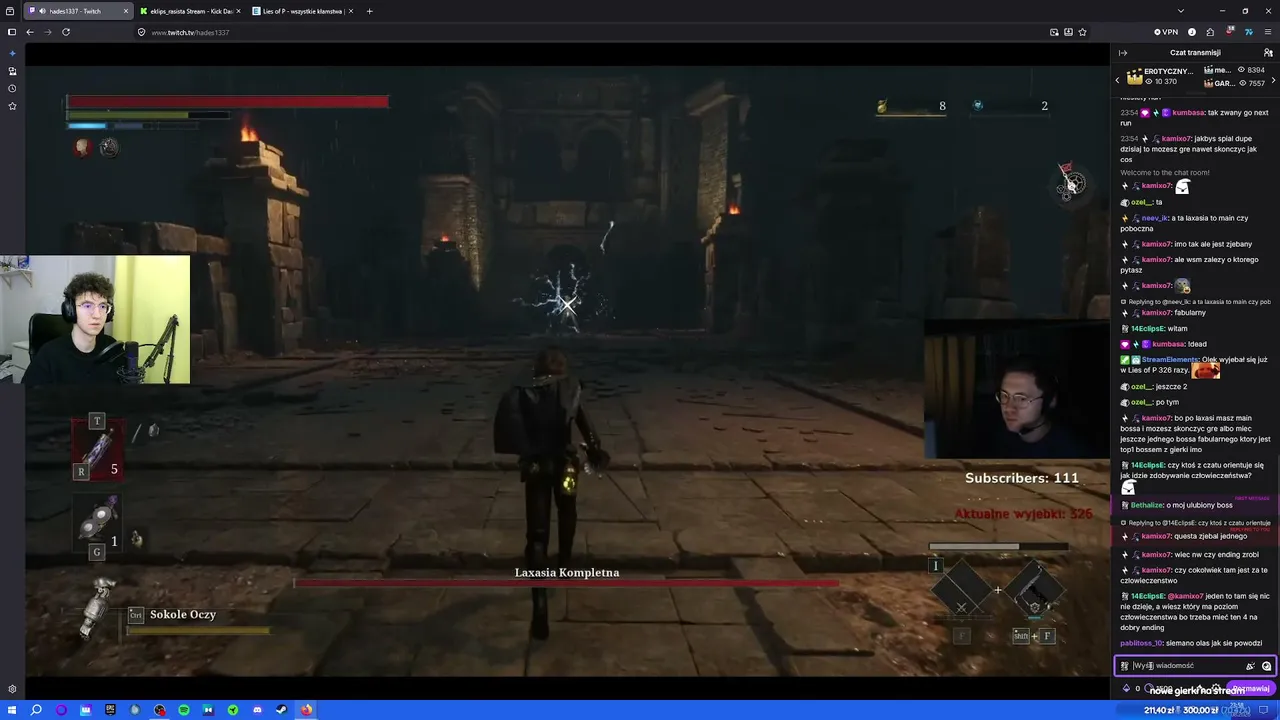Show the previous leaderboard page
Screen dimensions: 1280x720
(1118, 78)
